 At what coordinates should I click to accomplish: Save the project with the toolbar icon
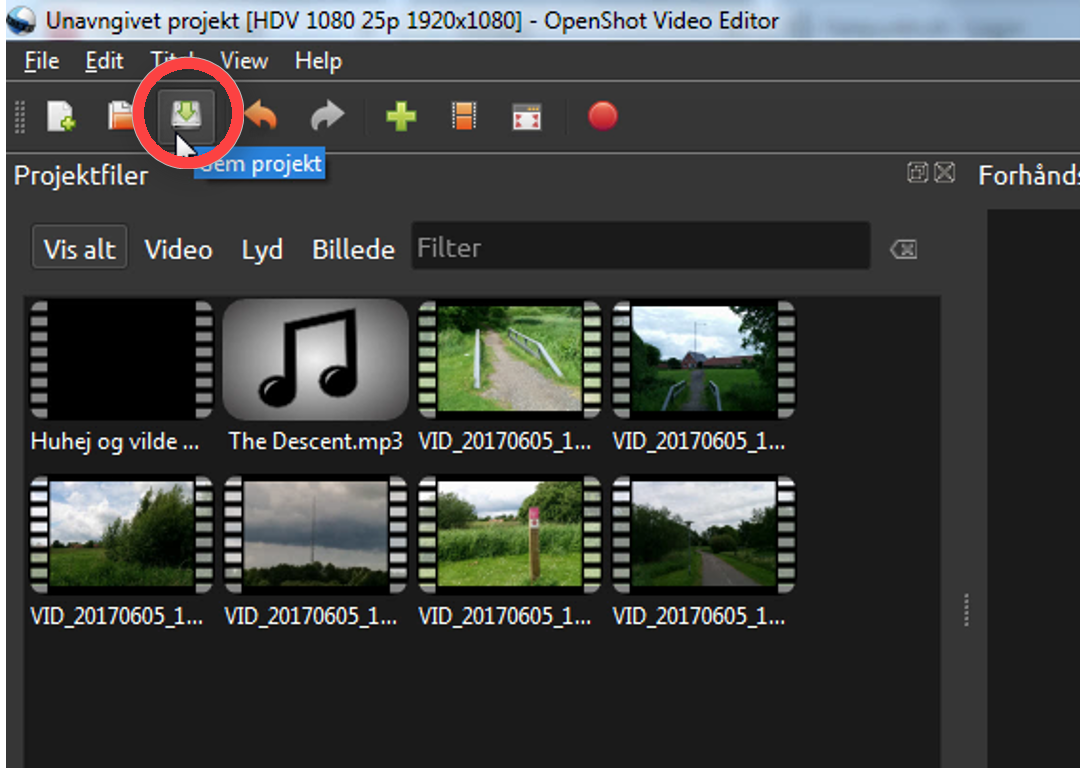(186, 115)
